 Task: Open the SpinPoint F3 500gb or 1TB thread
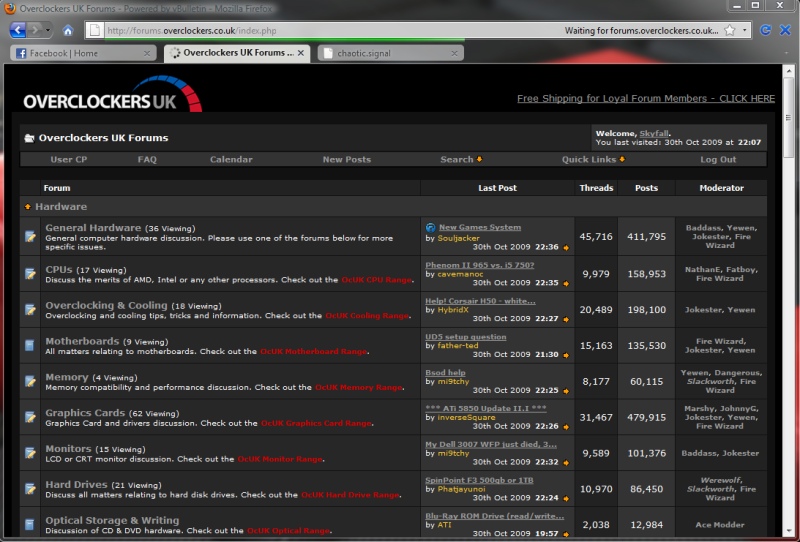(x=479, y=480)
